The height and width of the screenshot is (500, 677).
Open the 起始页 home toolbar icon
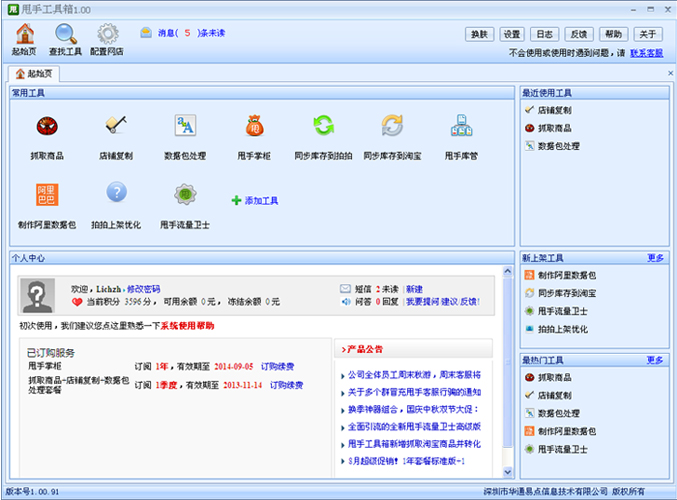pos(25,34)
